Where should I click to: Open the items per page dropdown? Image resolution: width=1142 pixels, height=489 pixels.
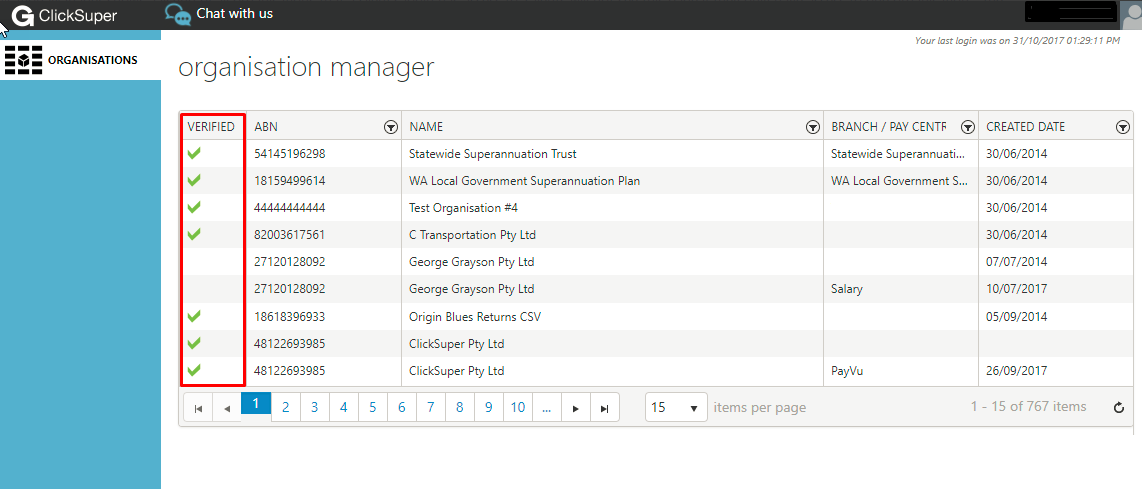point(676,407)
